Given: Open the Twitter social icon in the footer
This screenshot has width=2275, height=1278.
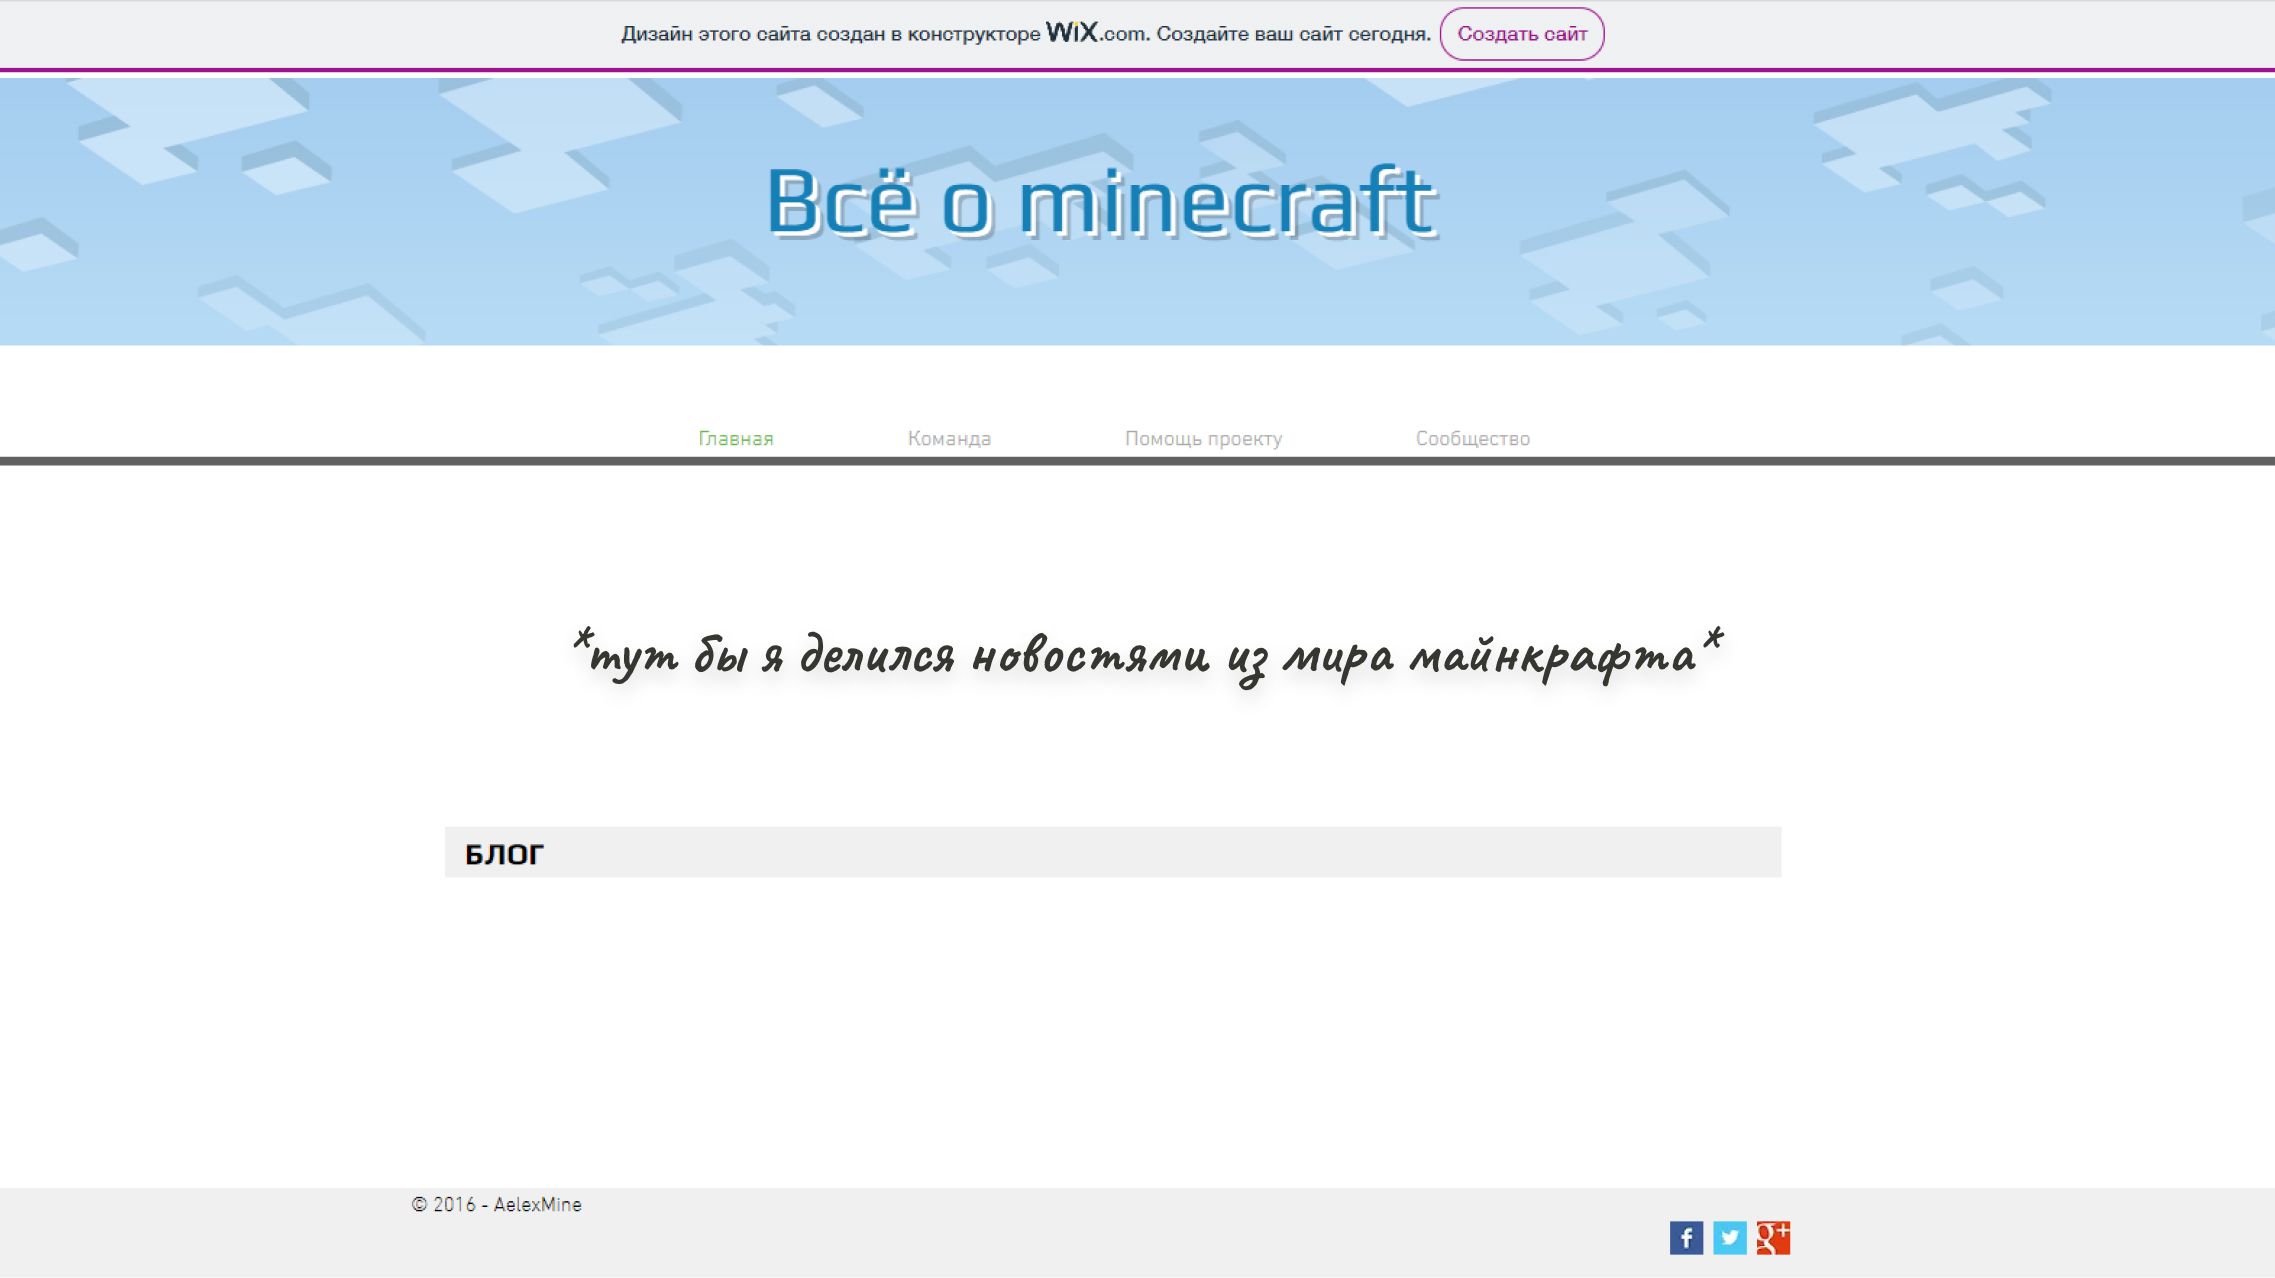Looking at the screenshot, I should pyautogui.click(x=1730, y=1238).
